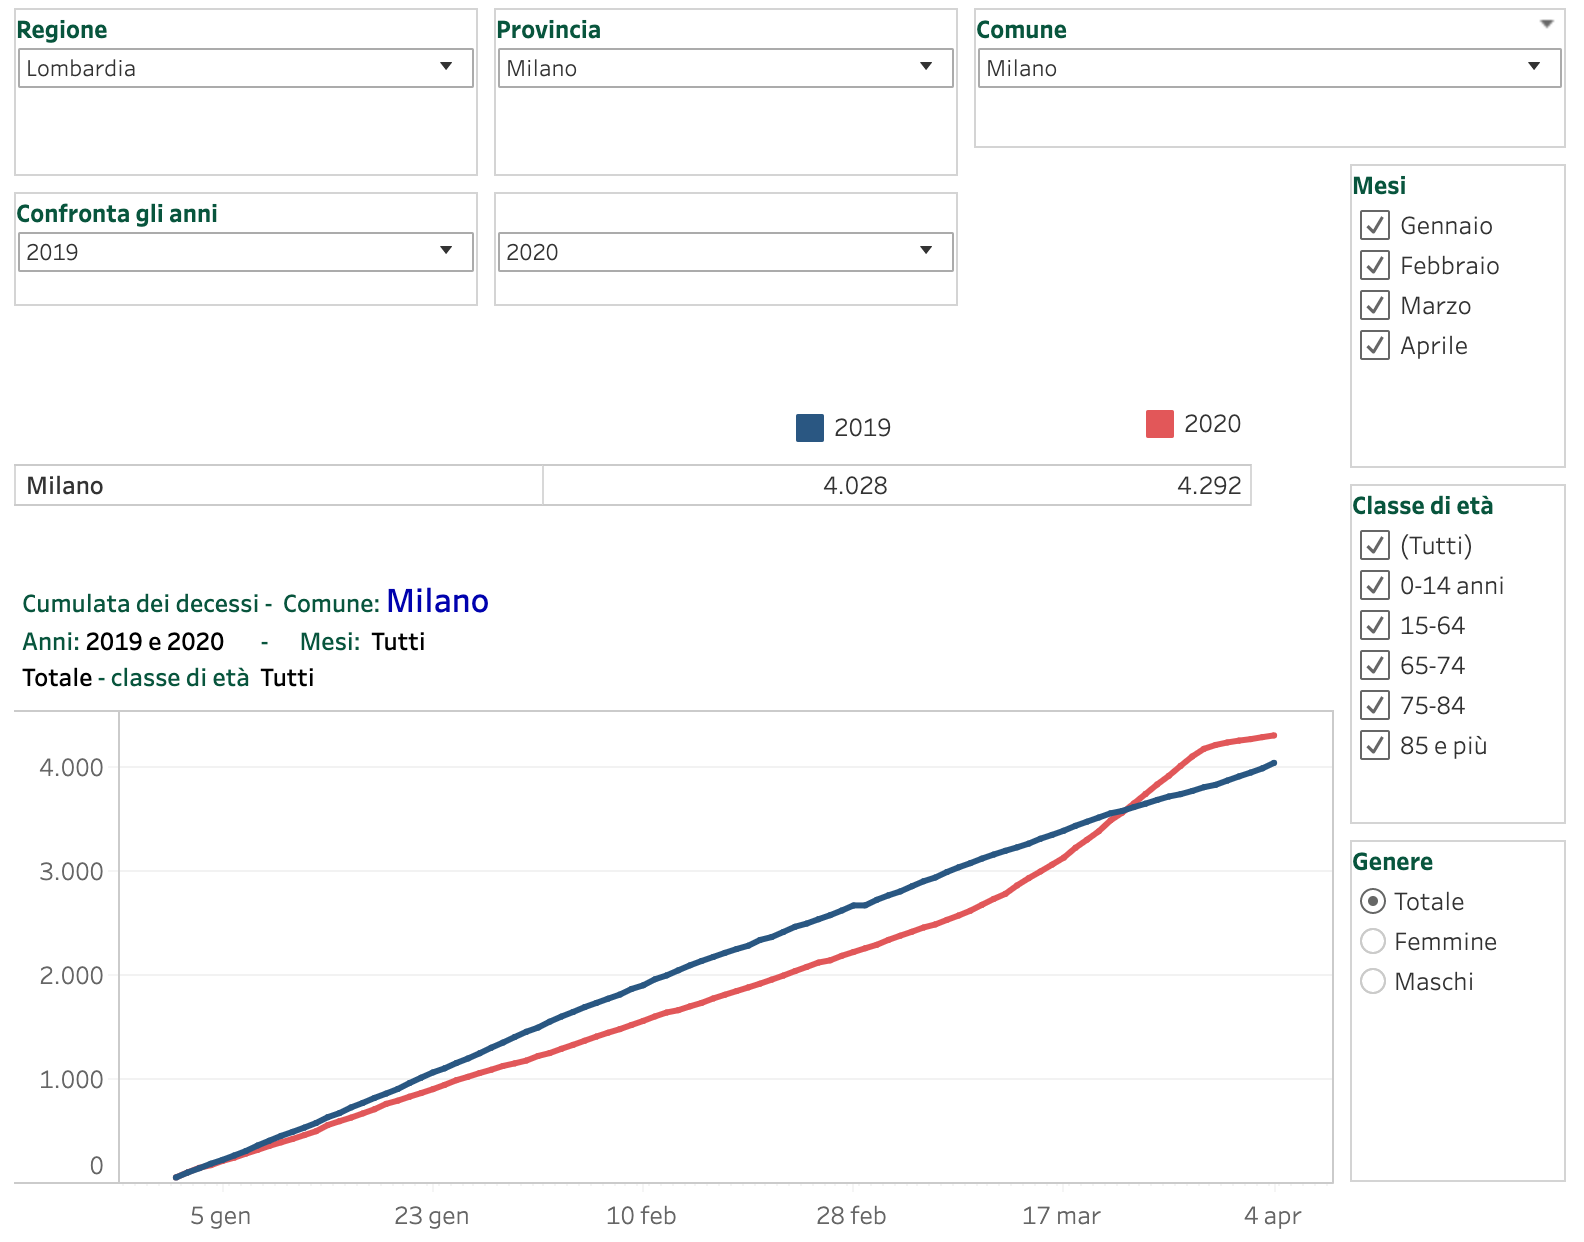Click the end of the red 2020 line
This screenshot has height=1242, width=1584.
[1273, 736]
